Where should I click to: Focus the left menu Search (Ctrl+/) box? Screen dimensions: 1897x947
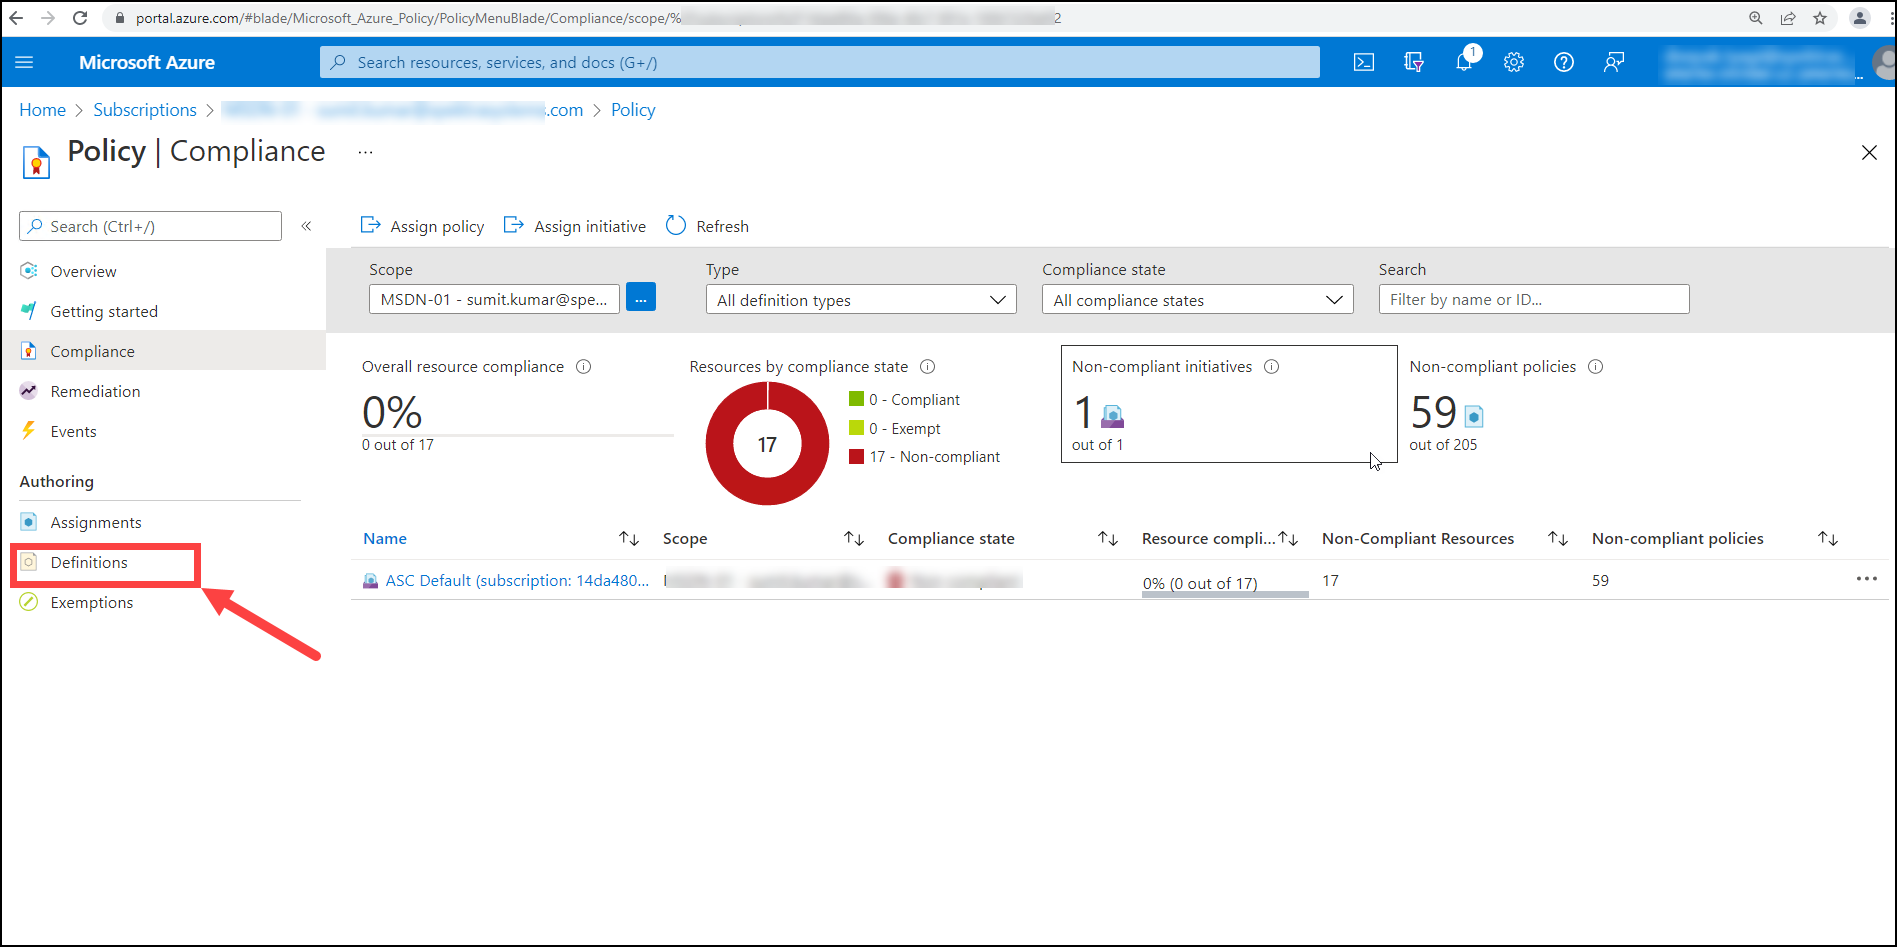point(150,226)
